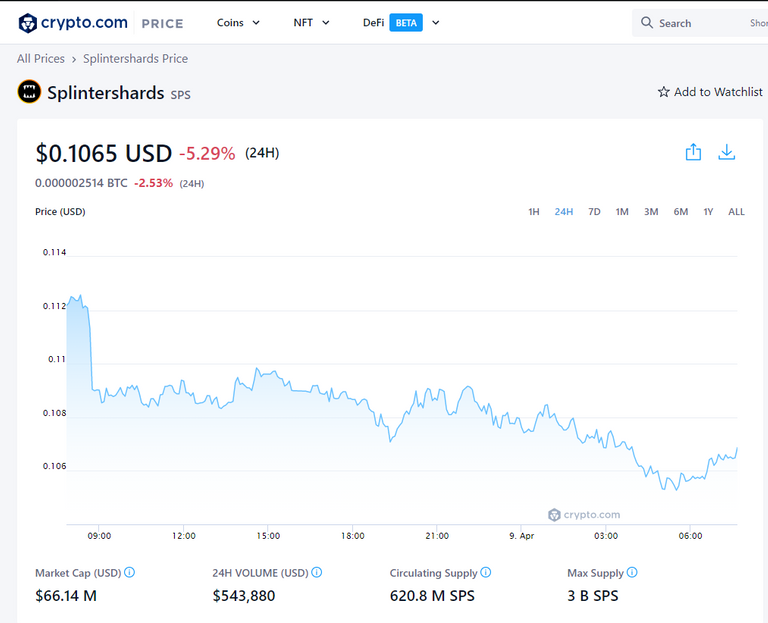
Task: Click the -2.53% BTC change
Action: (153, 183)
